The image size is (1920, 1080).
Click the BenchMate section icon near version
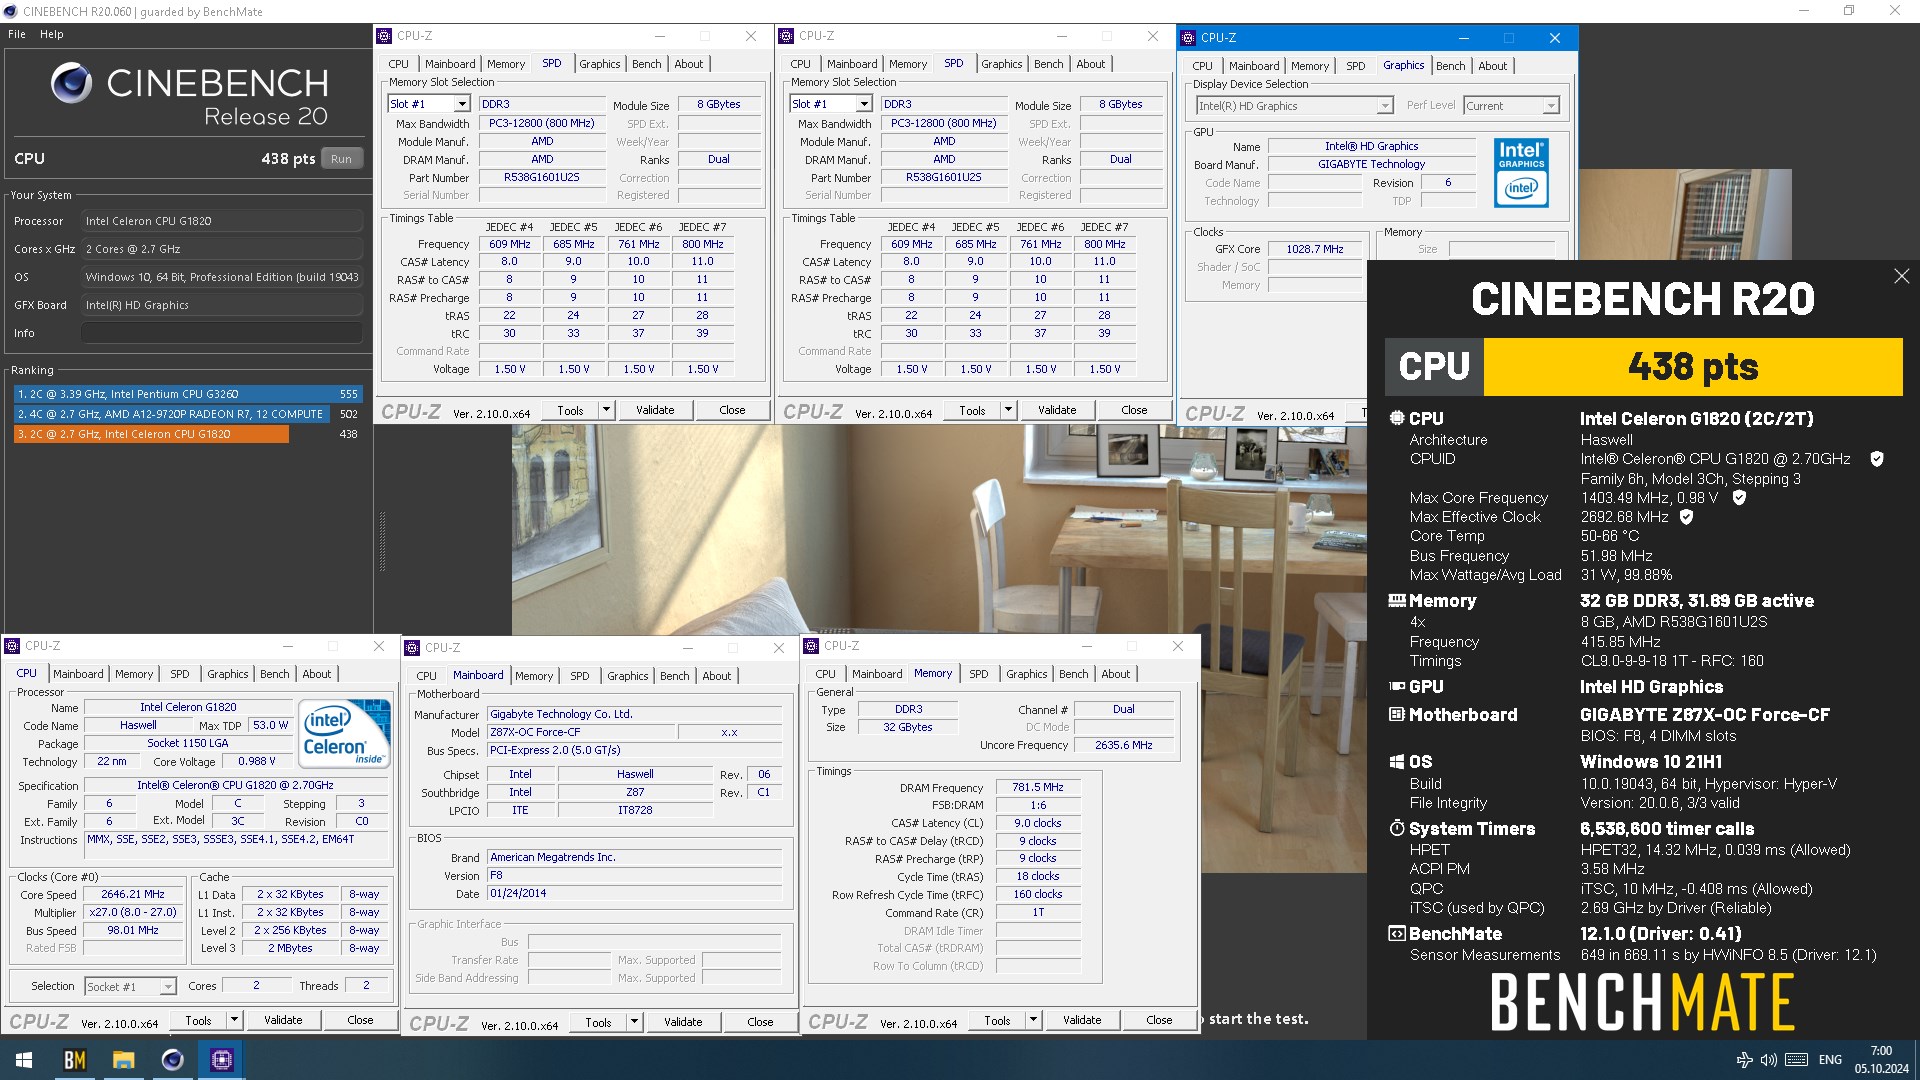(1397, 934)
